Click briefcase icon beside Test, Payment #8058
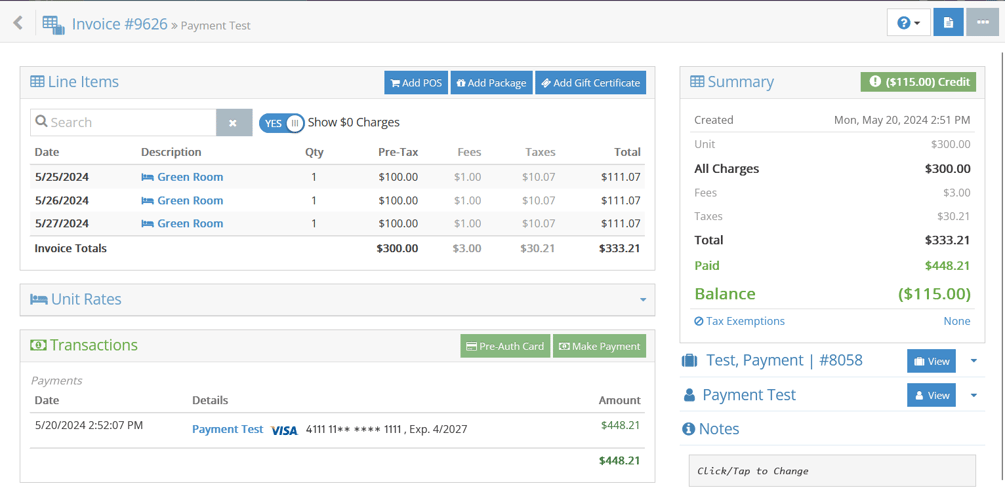 [x=689, y=360]
